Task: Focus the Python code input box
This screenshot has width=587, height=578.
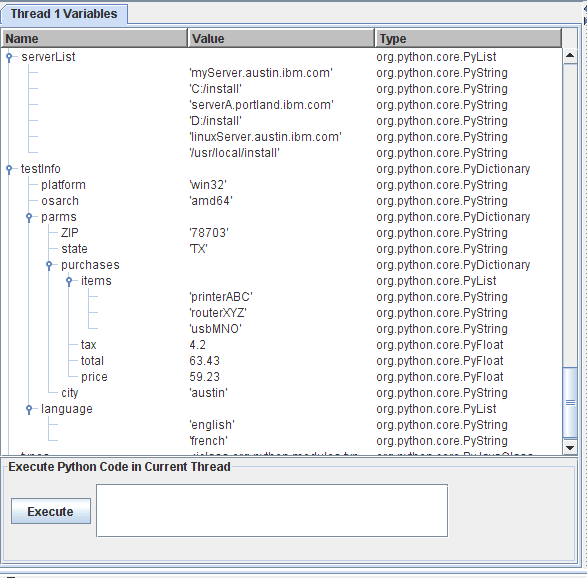Action: click(272, 511)
